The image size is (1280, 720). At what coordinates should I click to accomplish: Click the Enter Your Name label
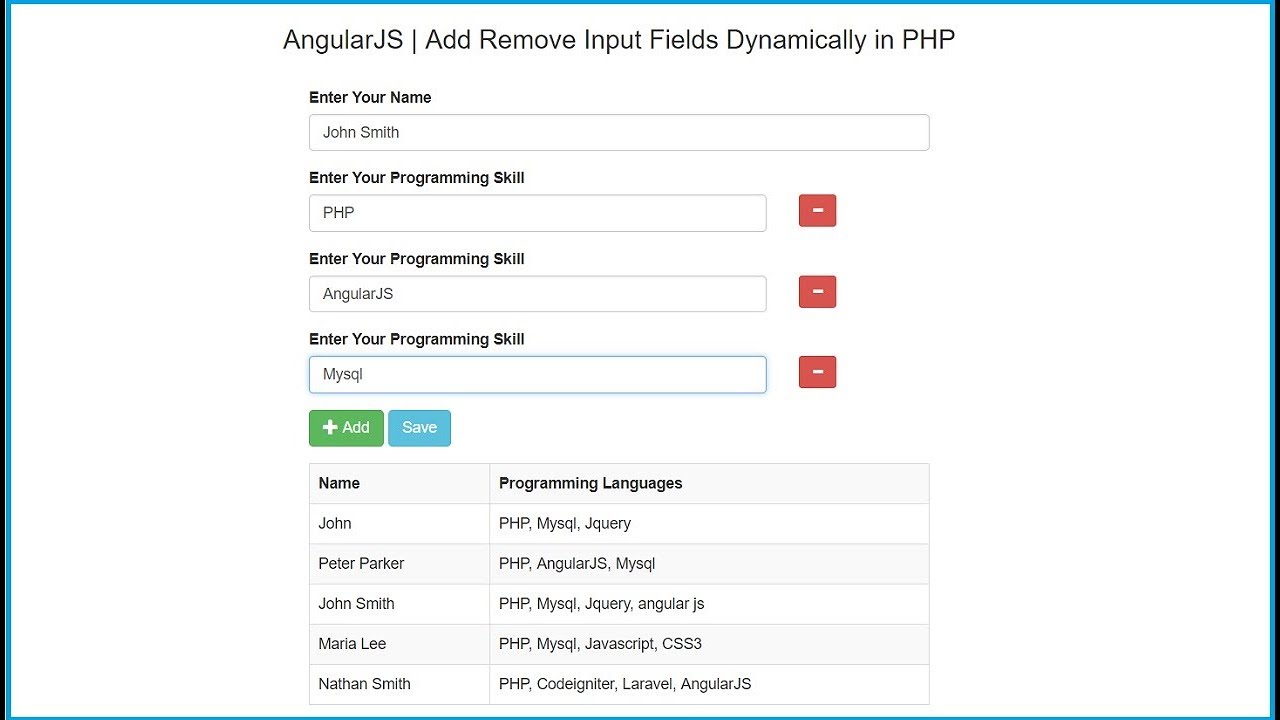tap(370, 97)
